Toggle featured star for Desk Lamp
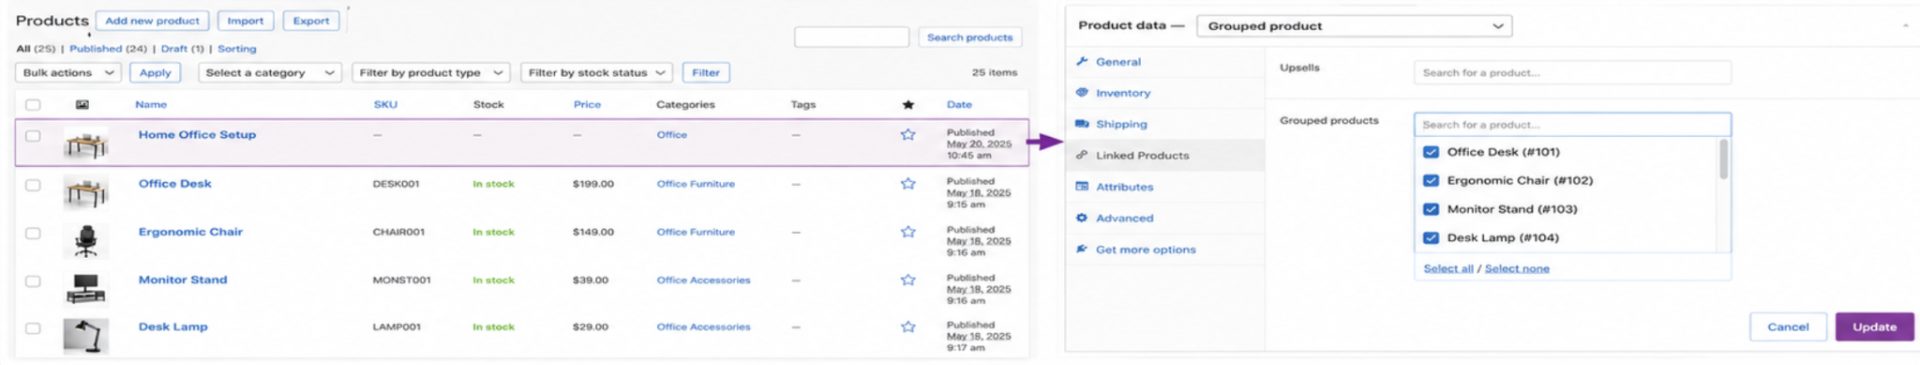1920x365 pixels. click(908, 326)
